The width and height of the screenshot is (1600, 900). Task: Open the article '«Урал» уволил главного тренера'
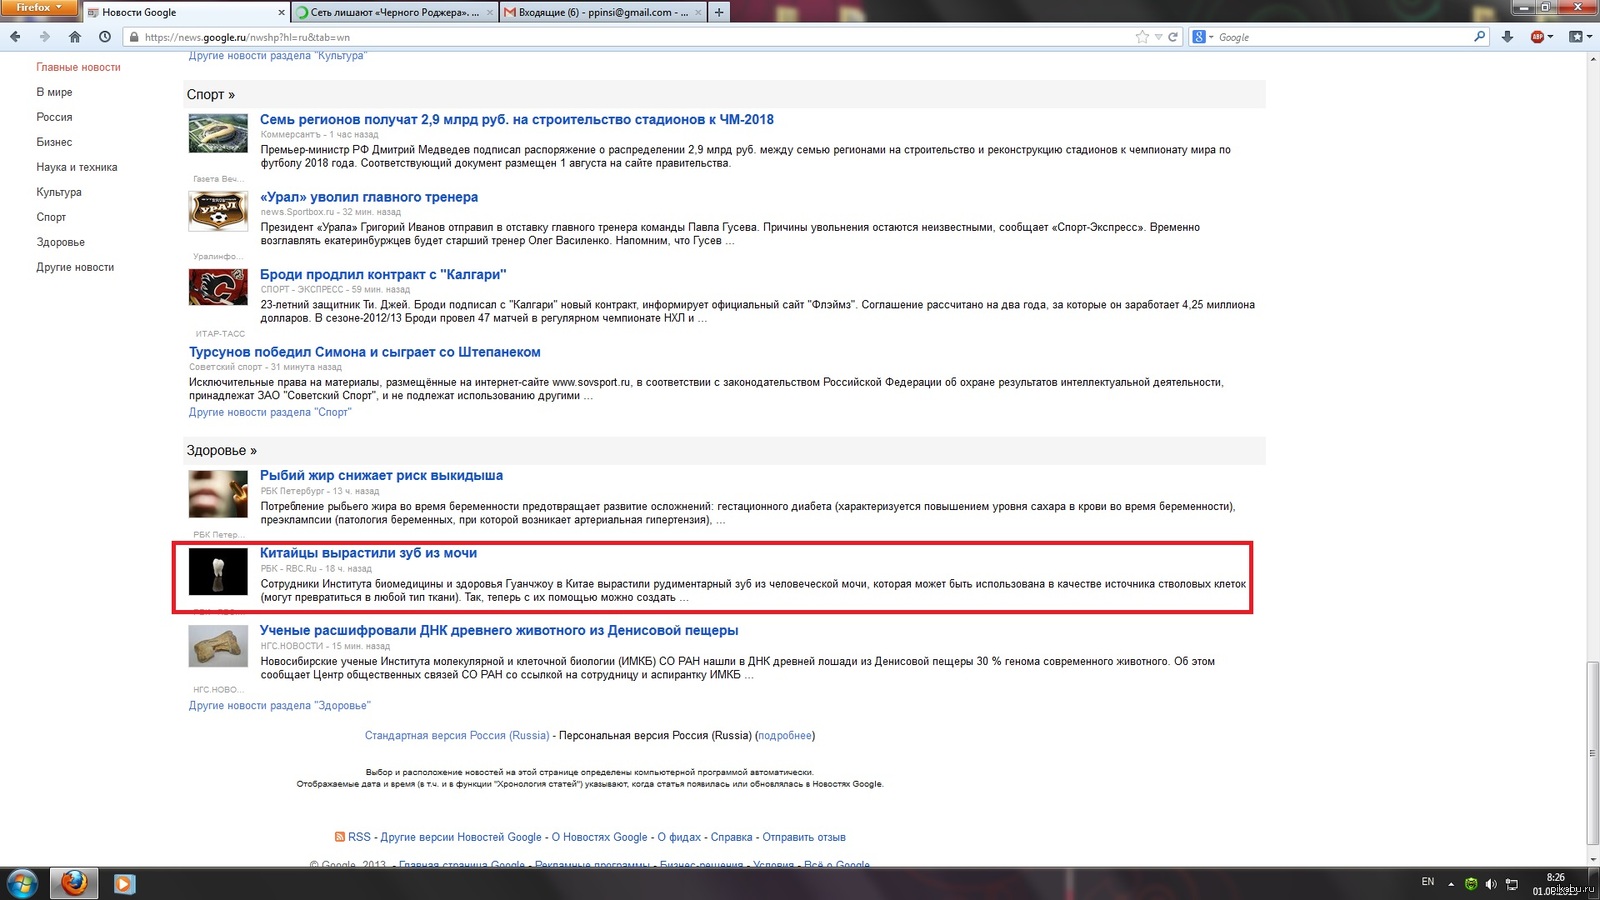(x=369, y=197)
